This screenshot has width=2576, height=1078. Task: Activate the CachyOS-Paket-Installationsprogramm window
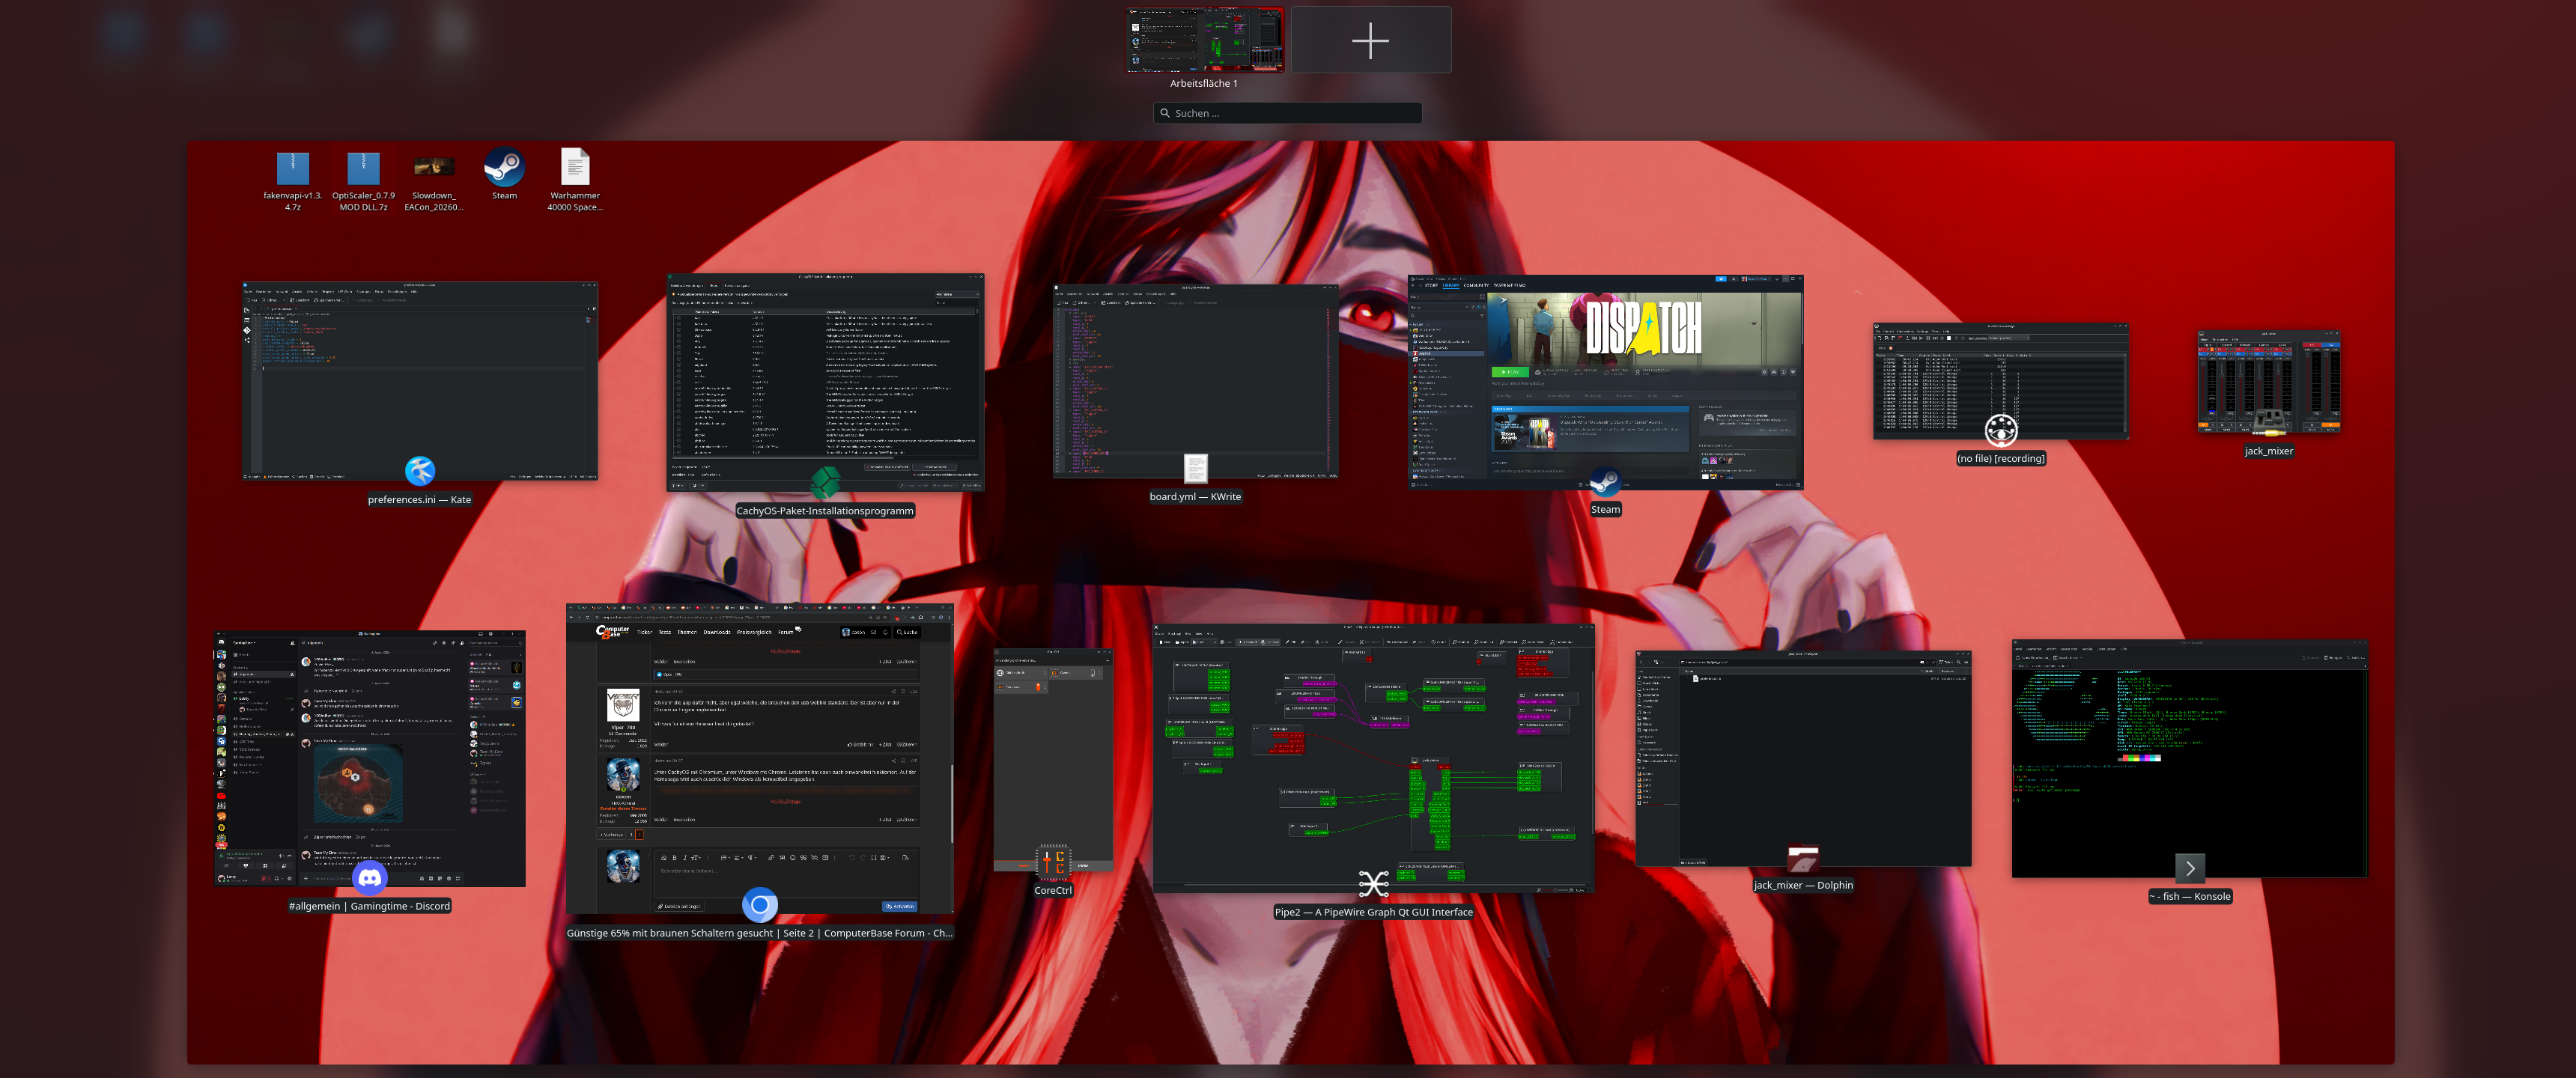point(825,380)
